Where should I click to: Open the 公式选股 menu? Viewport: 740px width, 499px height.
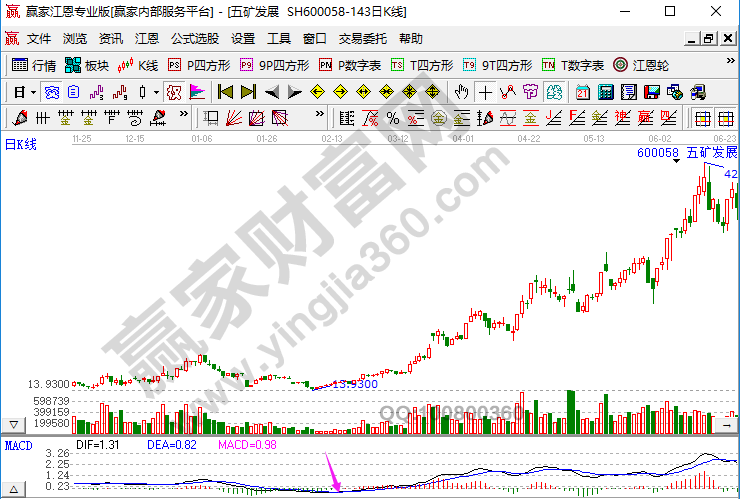coord(195,38)
